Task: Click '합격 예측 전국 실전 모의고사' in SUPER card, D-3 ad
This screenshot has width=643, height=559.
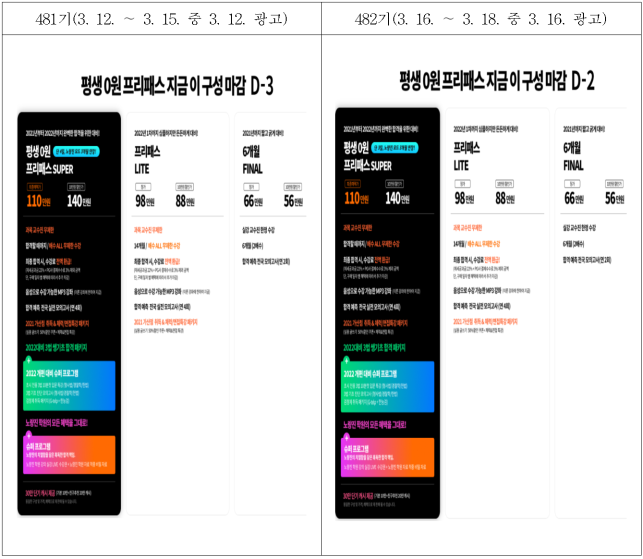Action: click(54, 308)
